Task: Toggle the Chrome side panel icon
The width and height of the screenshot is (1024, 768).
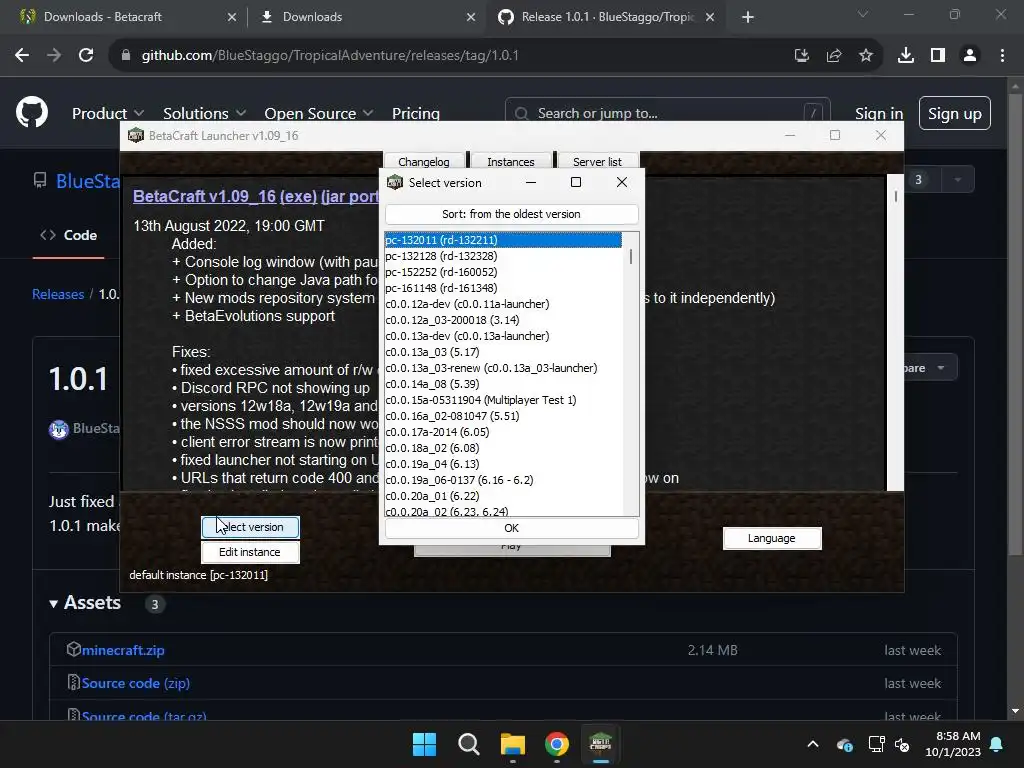Action: pyautogui.click(x=938, y=56)
